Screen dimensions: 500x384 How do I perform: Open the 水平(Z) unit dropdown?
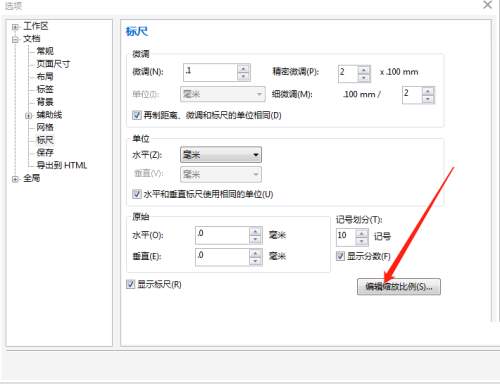click(x=221, y=155)
